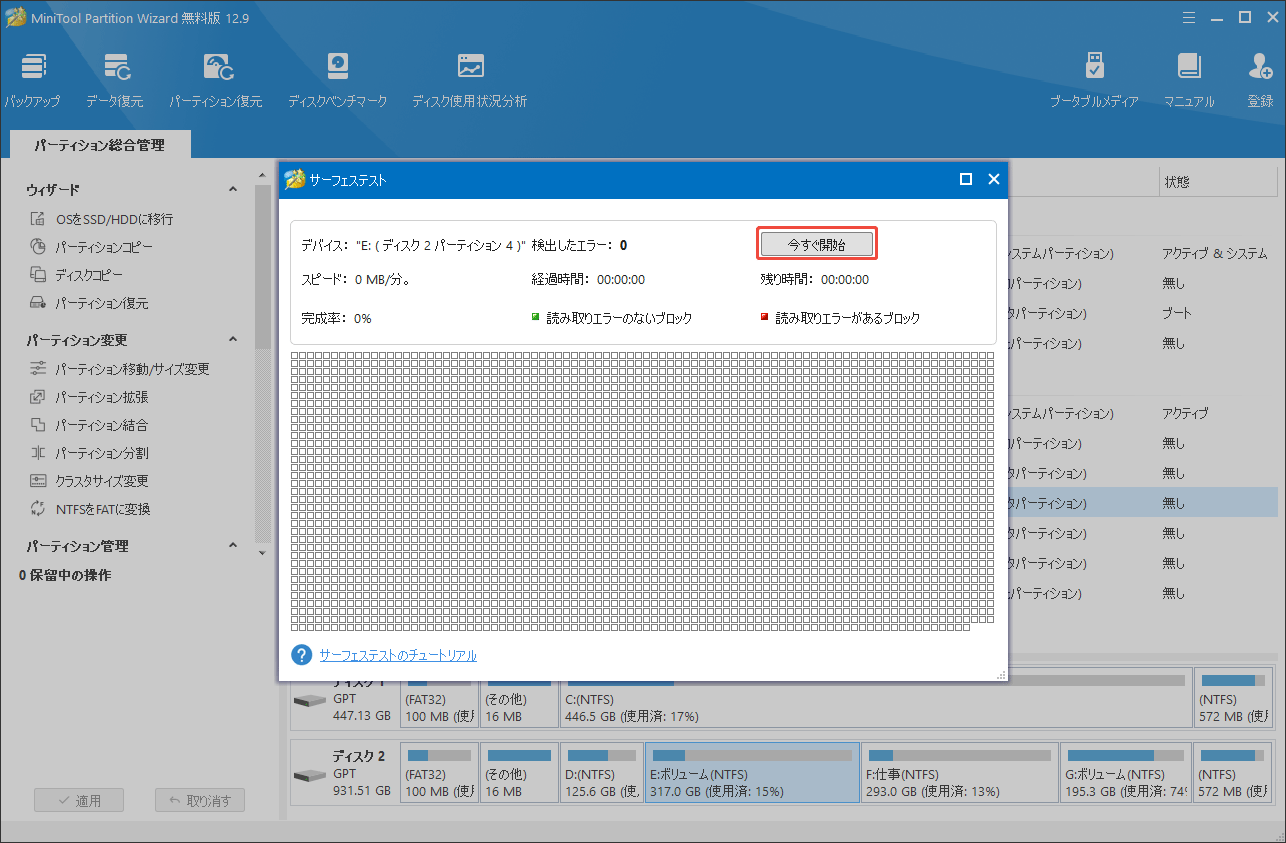Open Data Recovery (データ復元) tool
Viewport: 1286px width, 843px height.
pos(115,68)
